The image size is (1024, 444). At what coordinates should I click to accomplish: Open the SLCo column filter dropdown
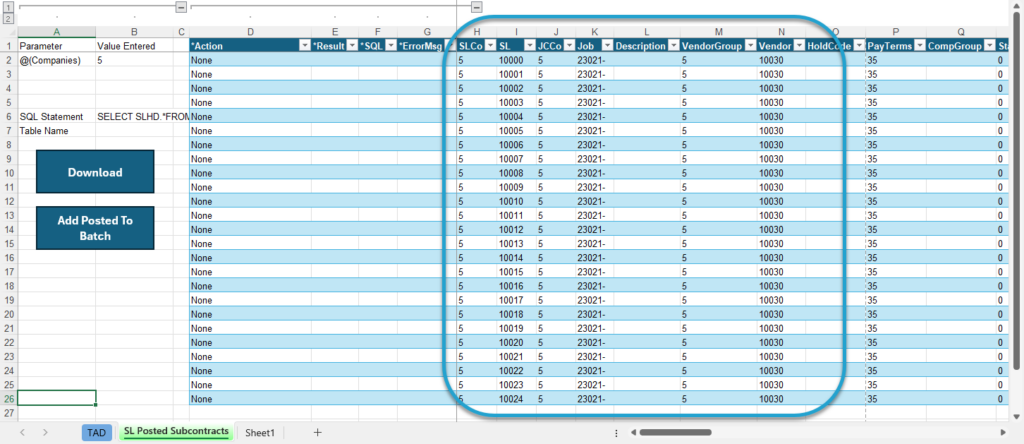490,45
